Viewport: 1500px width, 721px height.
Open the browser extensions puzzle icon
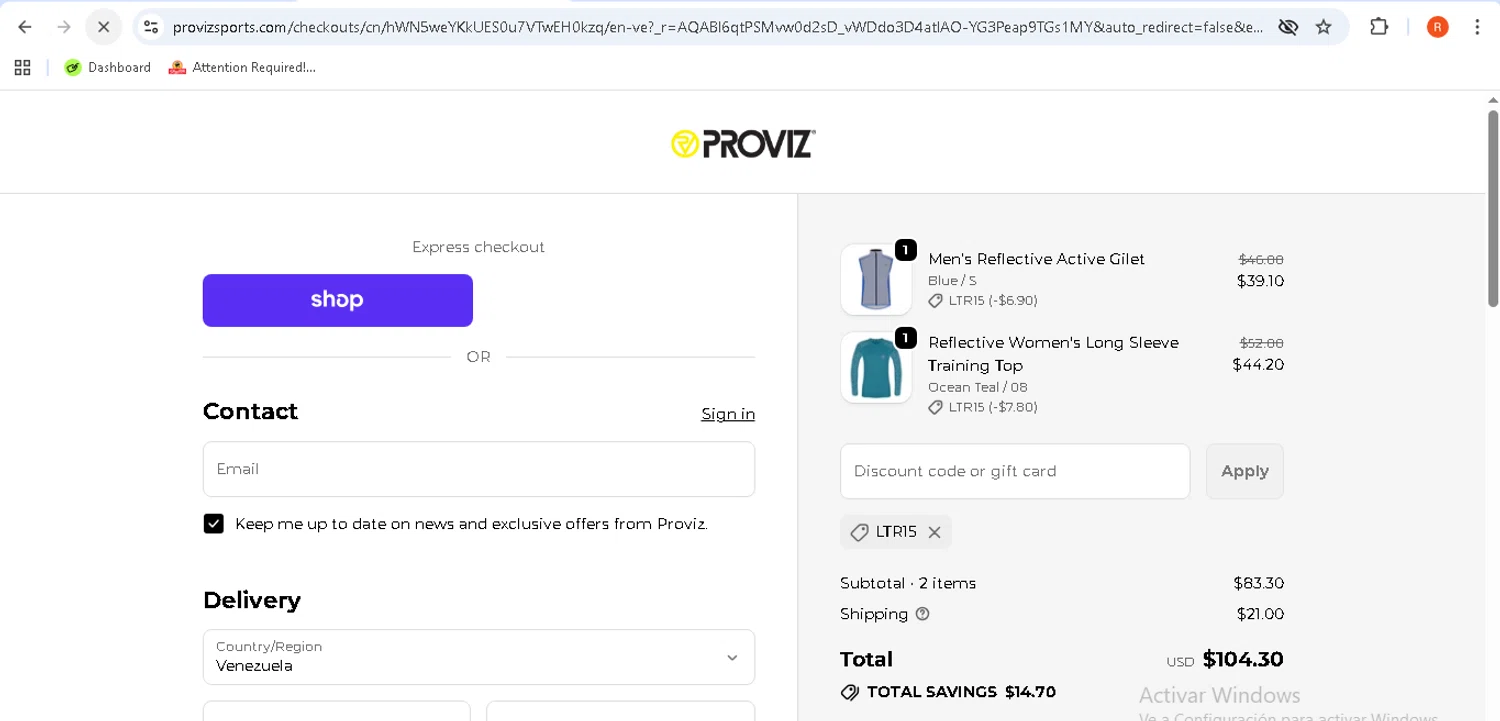click(x=1379, y=27)
